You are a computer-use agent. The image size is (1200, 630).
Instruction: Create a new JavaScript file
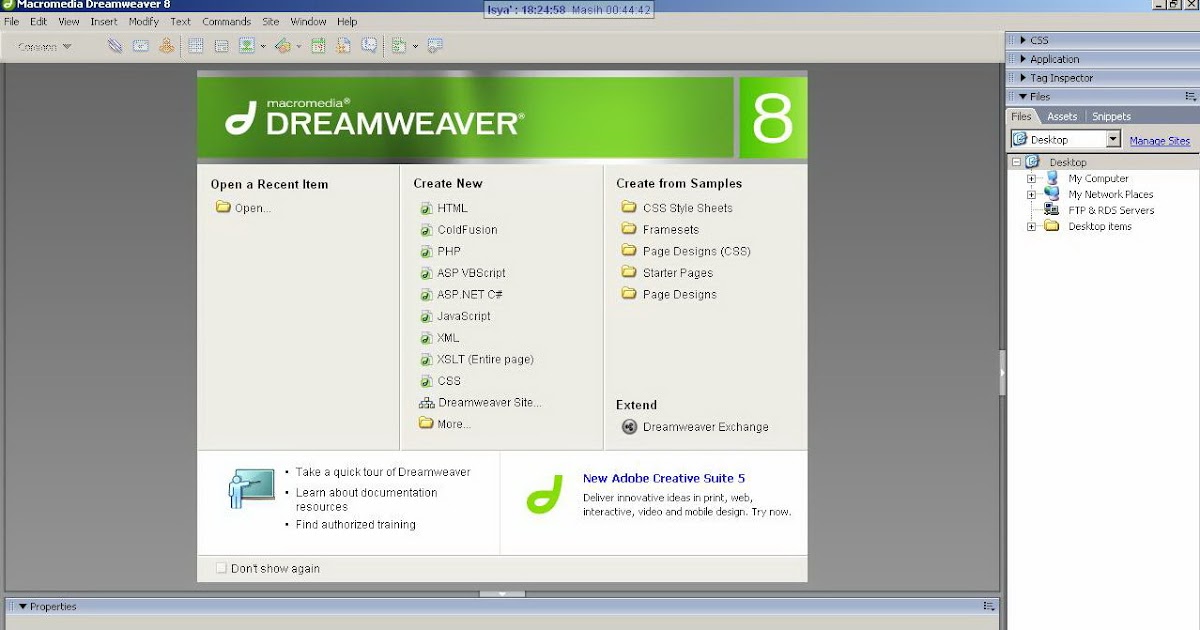point(464,316)
